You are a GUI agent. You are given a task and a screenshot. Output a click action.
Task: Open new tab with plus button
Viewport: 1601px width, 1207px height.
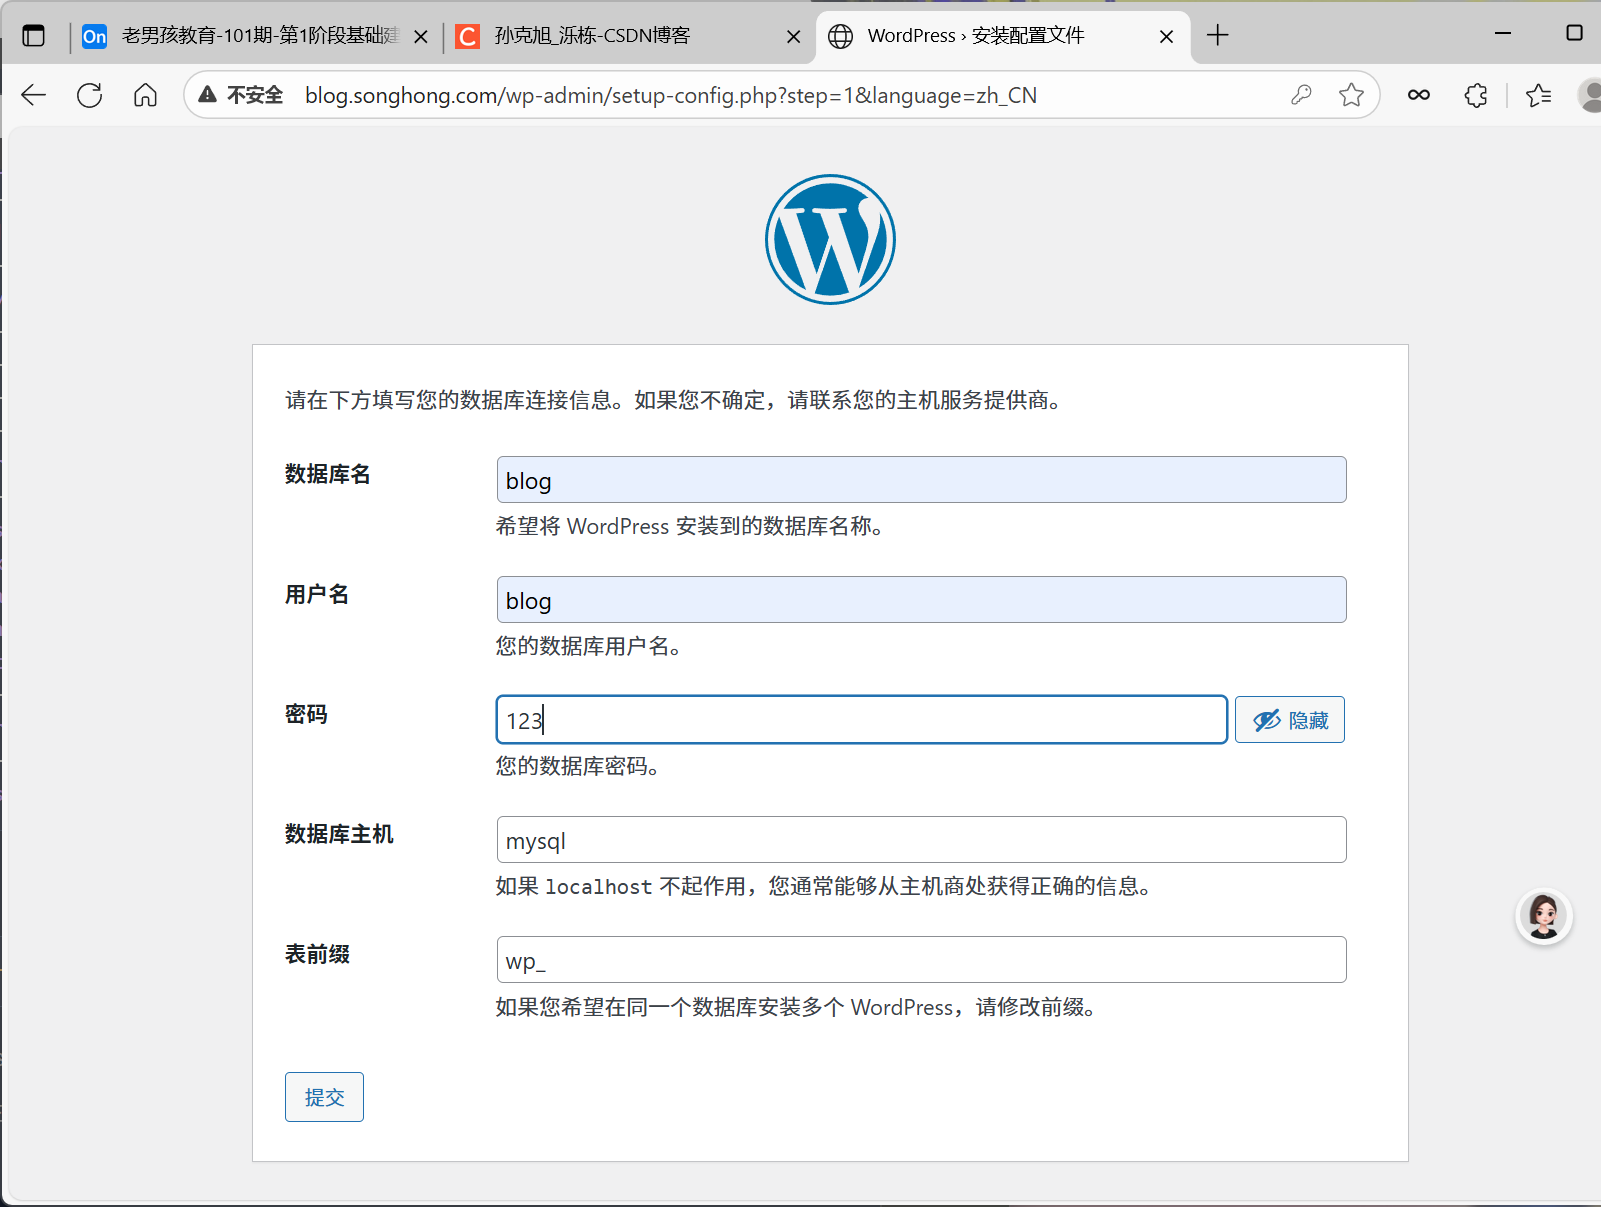[x=1217, y=36]
